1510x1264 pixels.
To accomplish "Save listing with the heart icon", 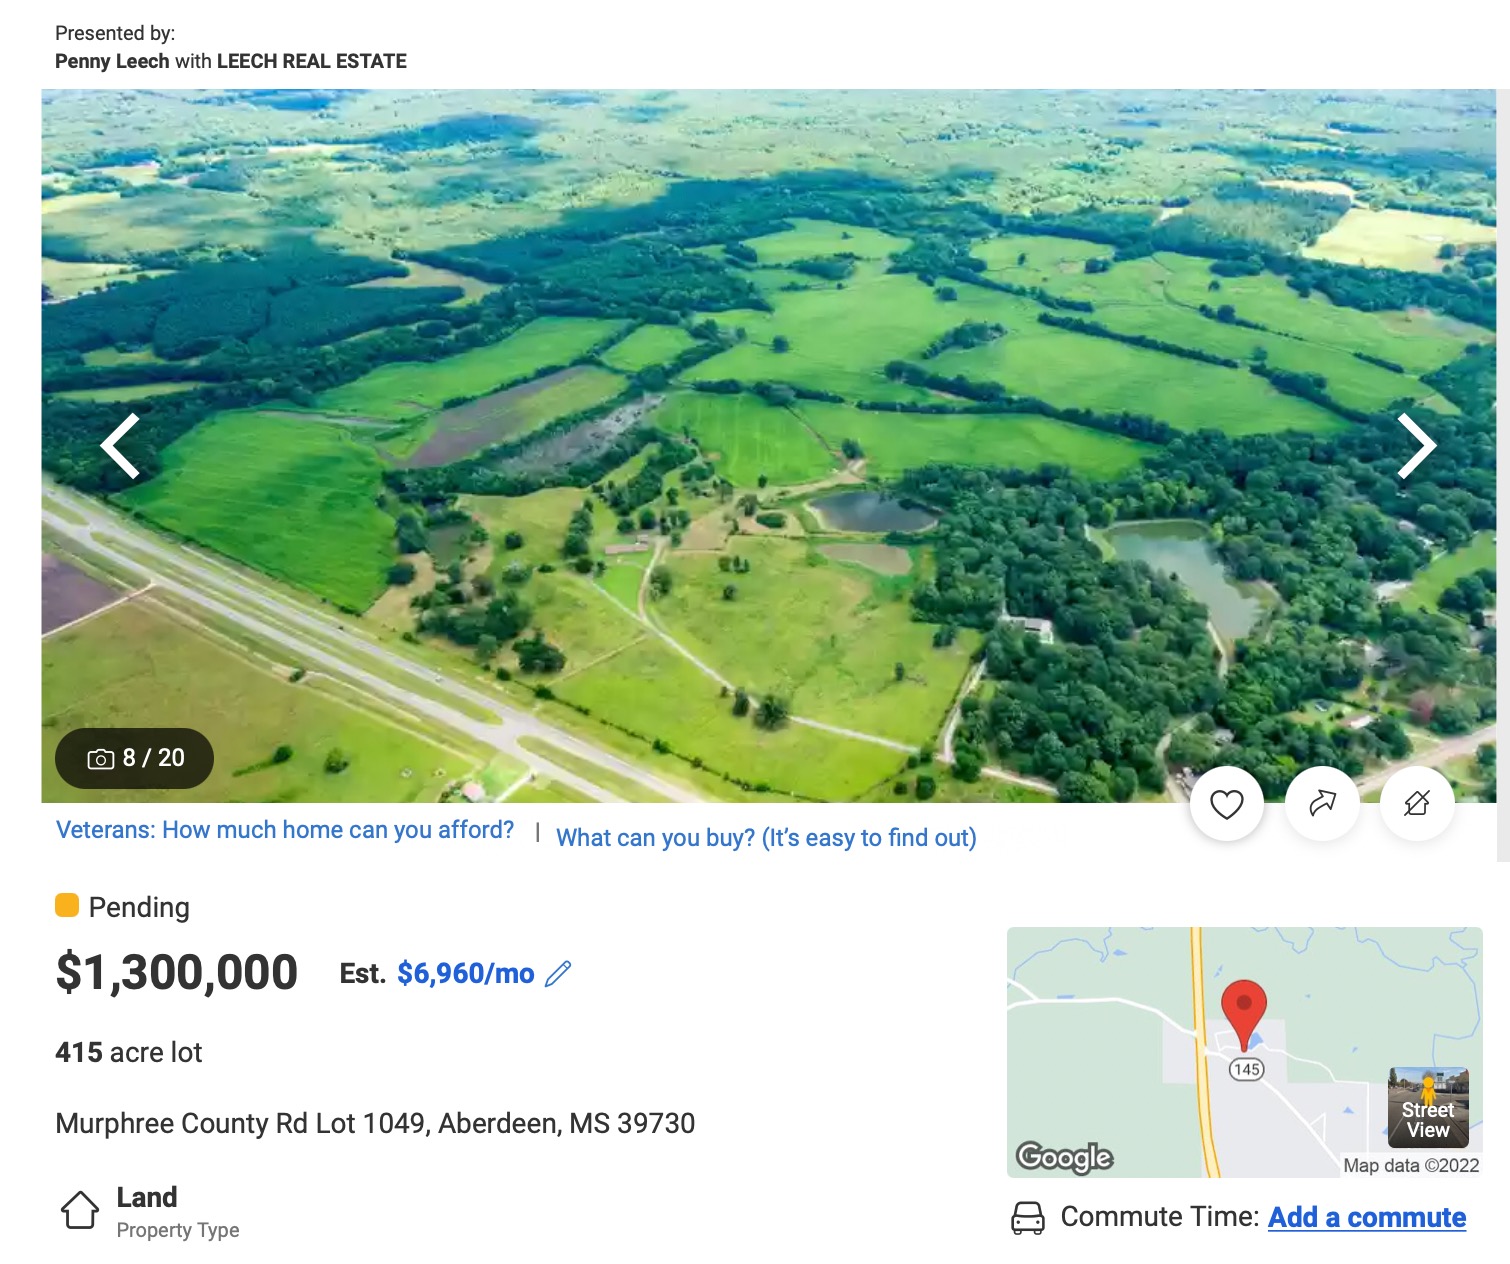I will point(1226,804).
